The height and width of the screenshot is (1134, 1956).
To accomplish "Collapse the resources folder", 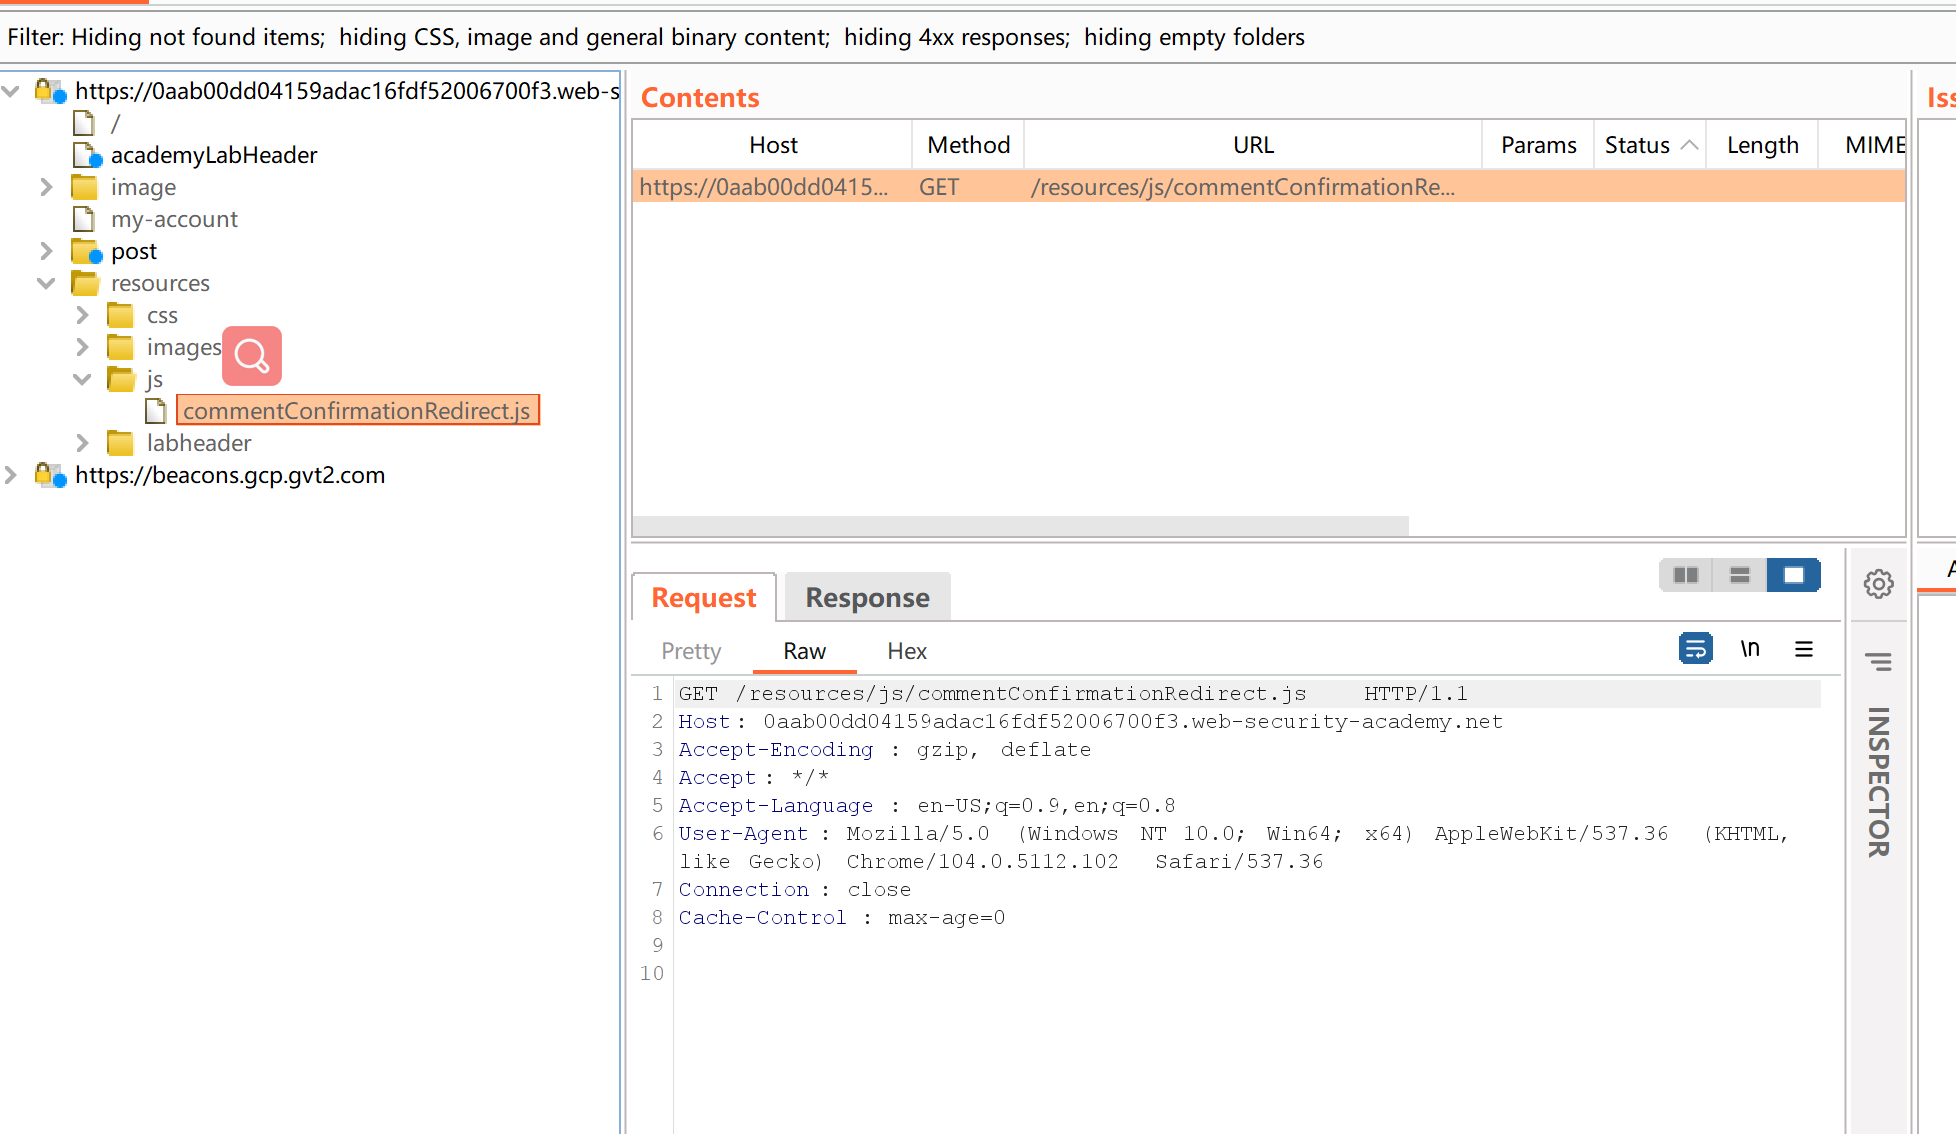I will pos(46,283).
